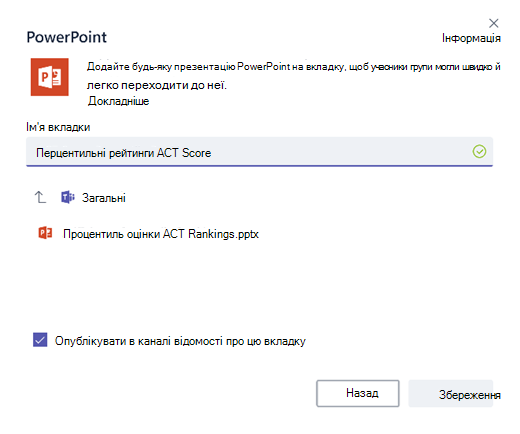This screenshot has width=520, height=434.
Task: Click the Teams channel icon beside Загальні
Action: point(68,197)
